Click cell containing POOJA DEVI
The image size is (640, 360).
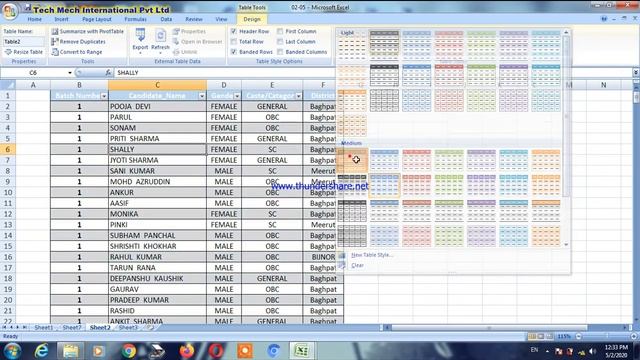coord(158,107)
